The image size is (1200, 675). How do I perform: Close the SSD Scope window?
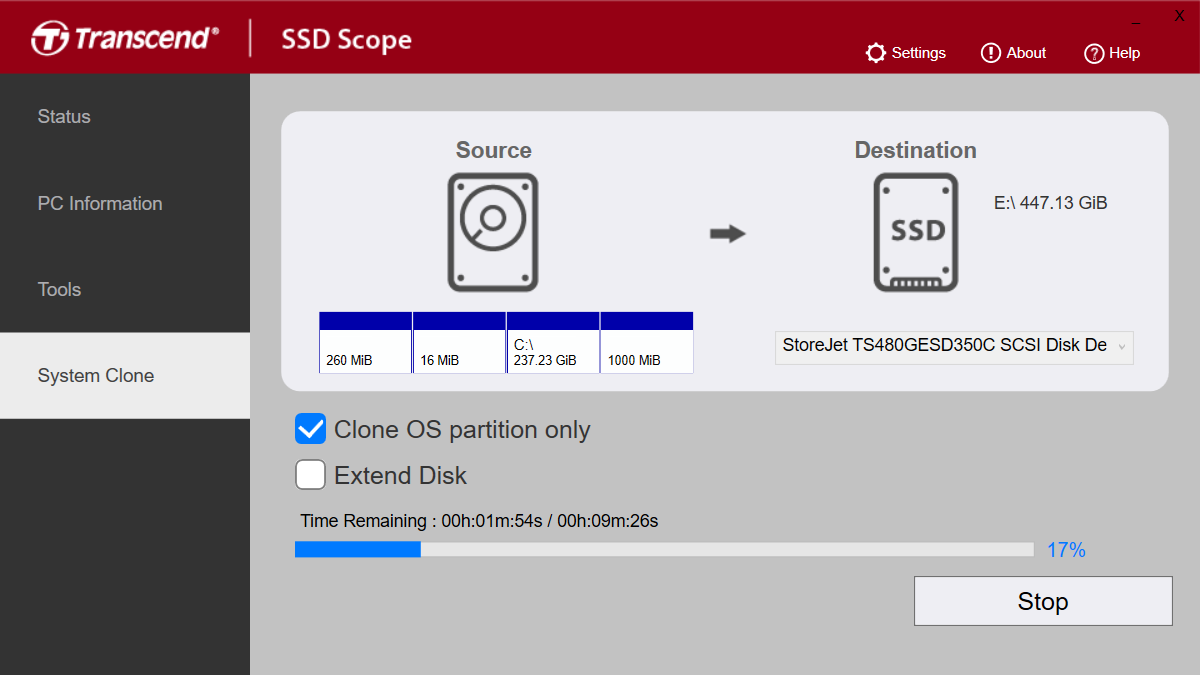(x=1179, y=16)
